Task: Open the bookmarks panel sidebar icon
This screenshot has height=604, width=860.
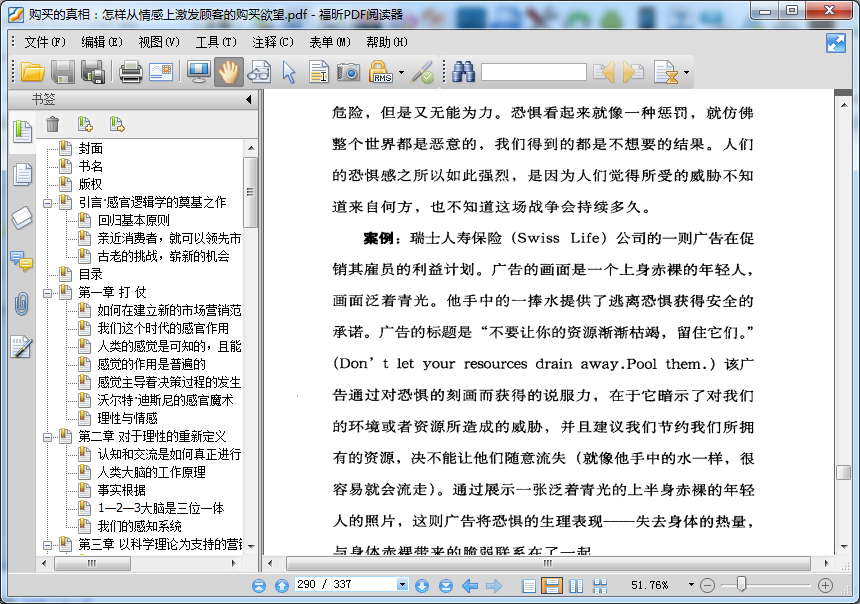Action: click(x=22, y=132)
